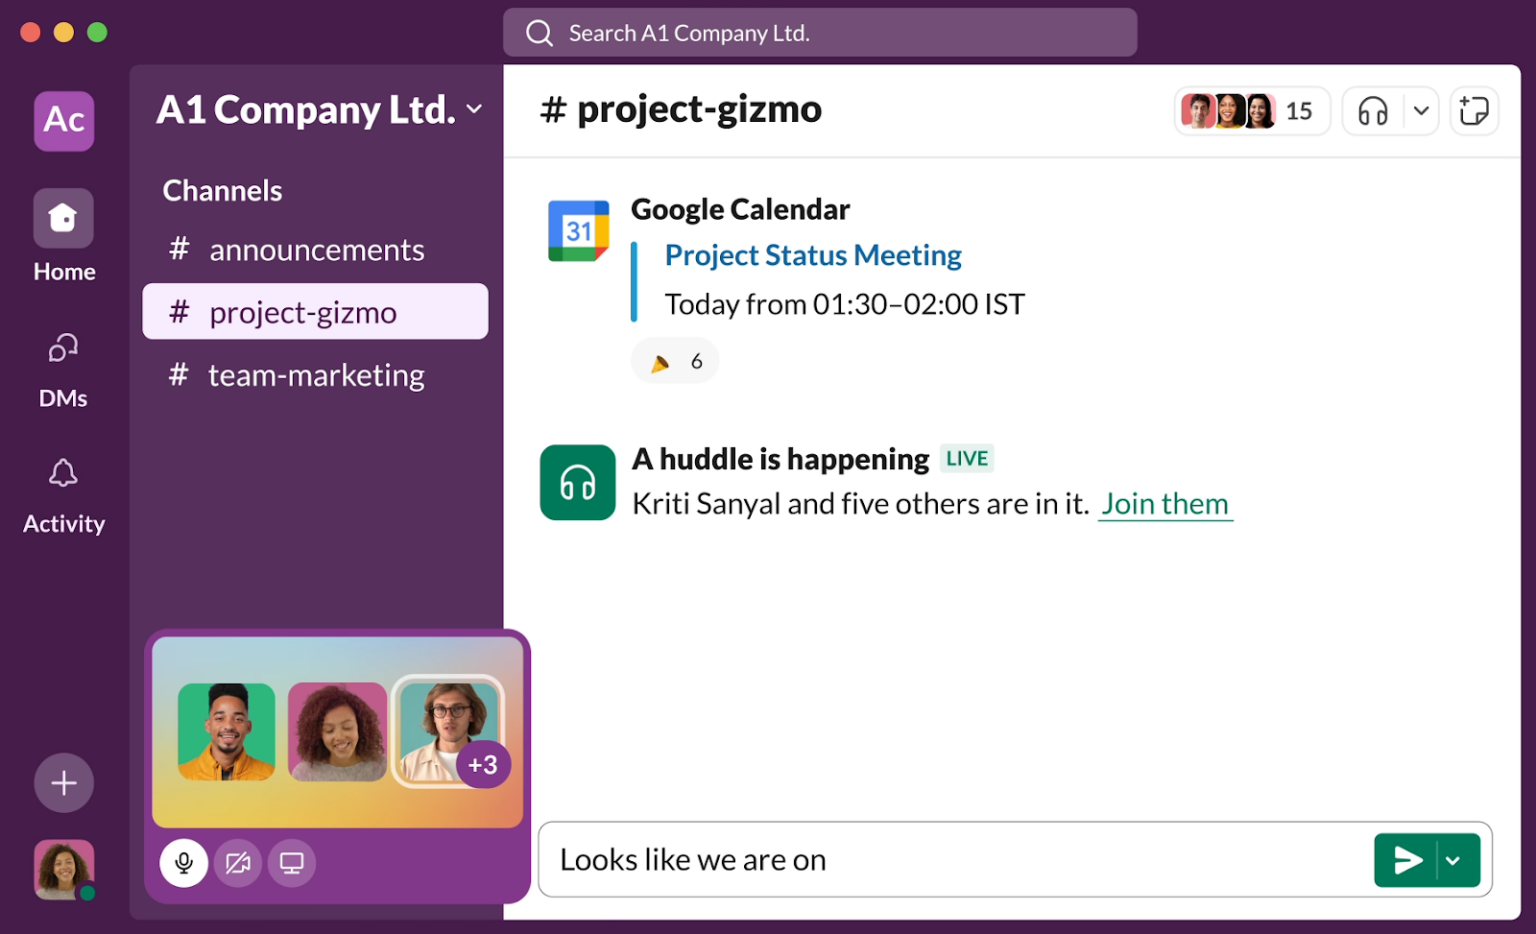The image size is (1536, 934).
Task: Open the Project Status Meeting link
Action: [x=812, y=255]
